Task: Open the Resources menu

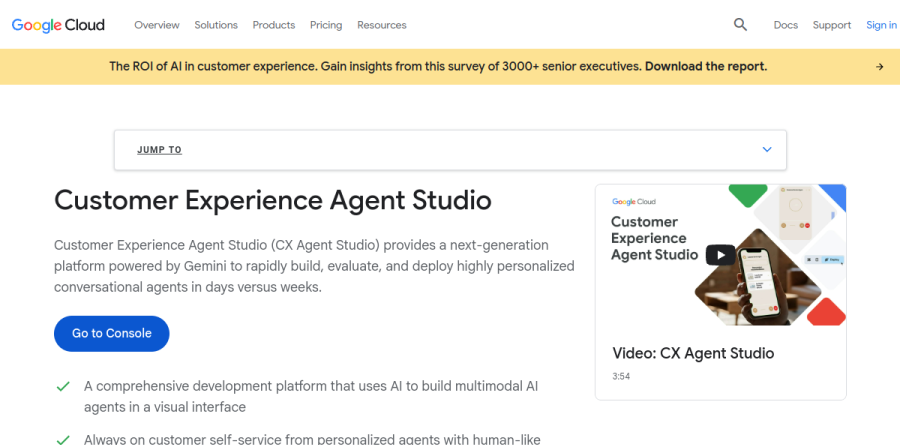Action: (382, 25)
